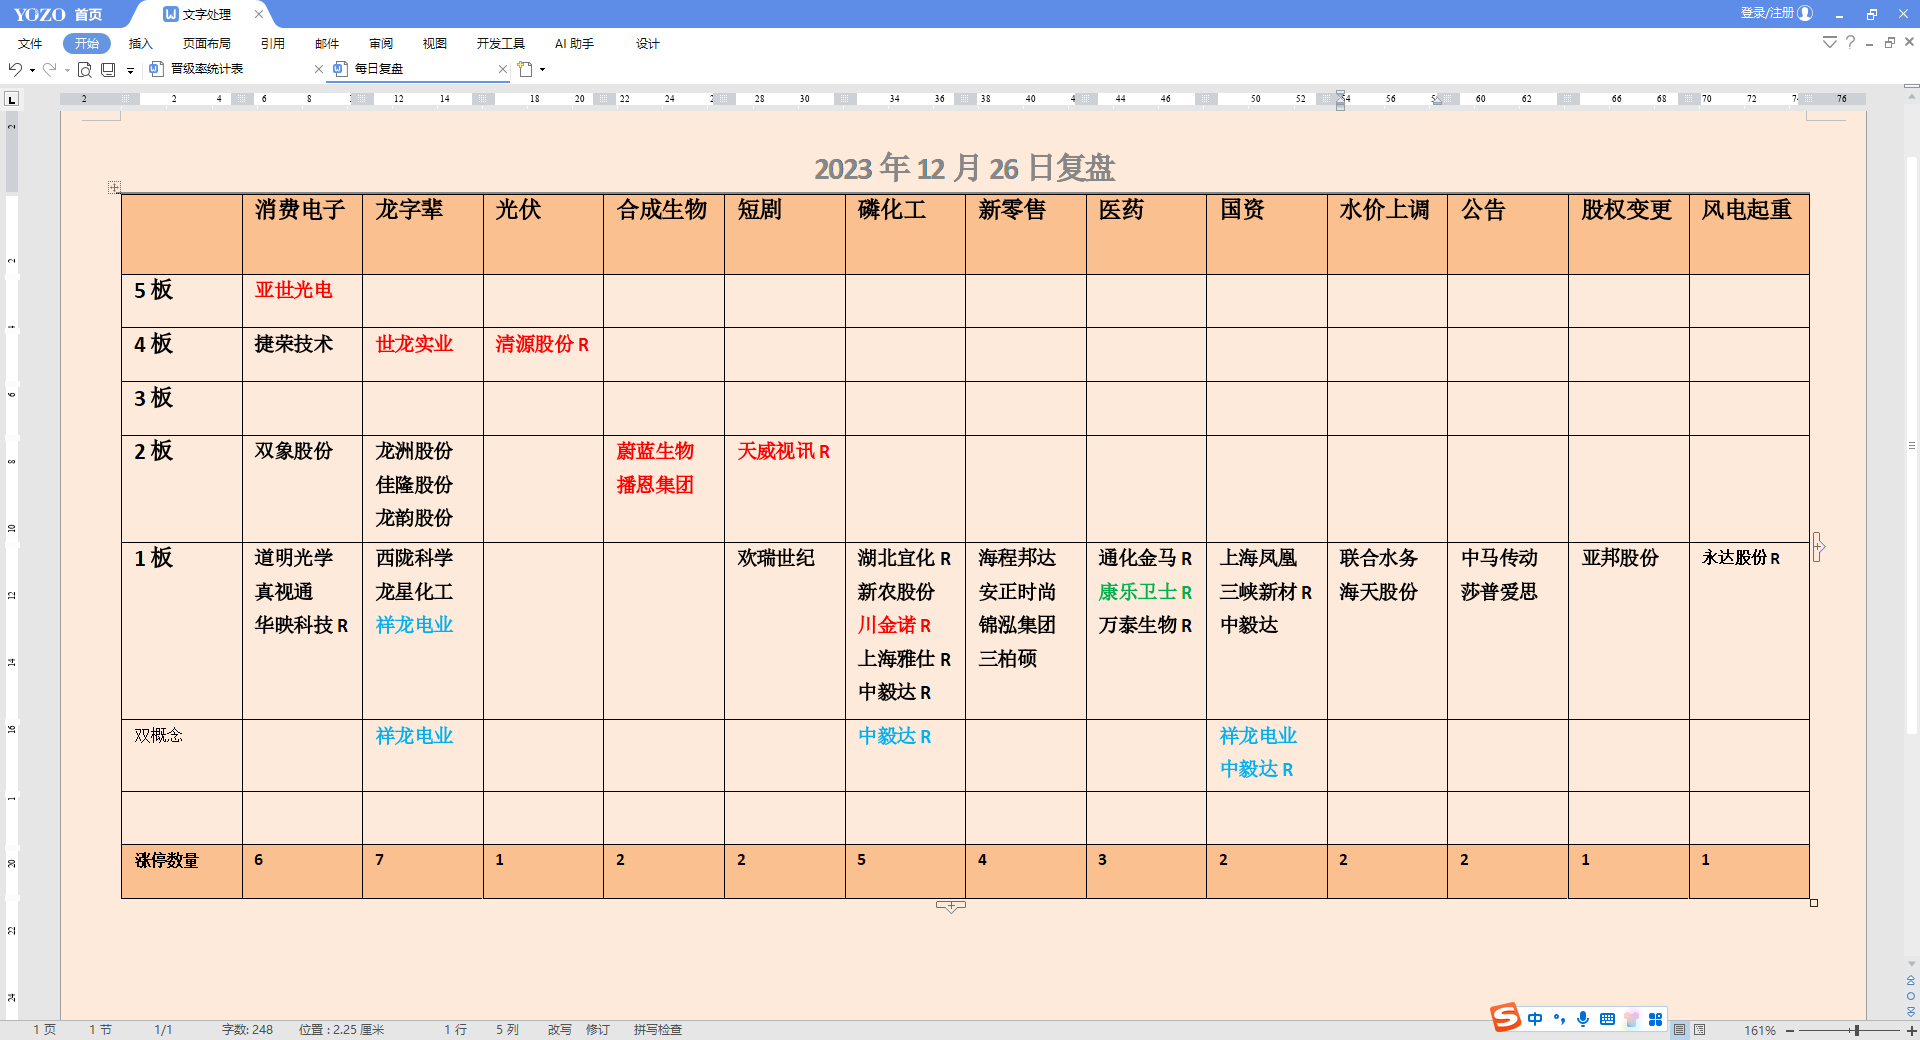Select the 每日复盘 document tab
This screenshot has width=1920, height=1040.
pos(379,69)
